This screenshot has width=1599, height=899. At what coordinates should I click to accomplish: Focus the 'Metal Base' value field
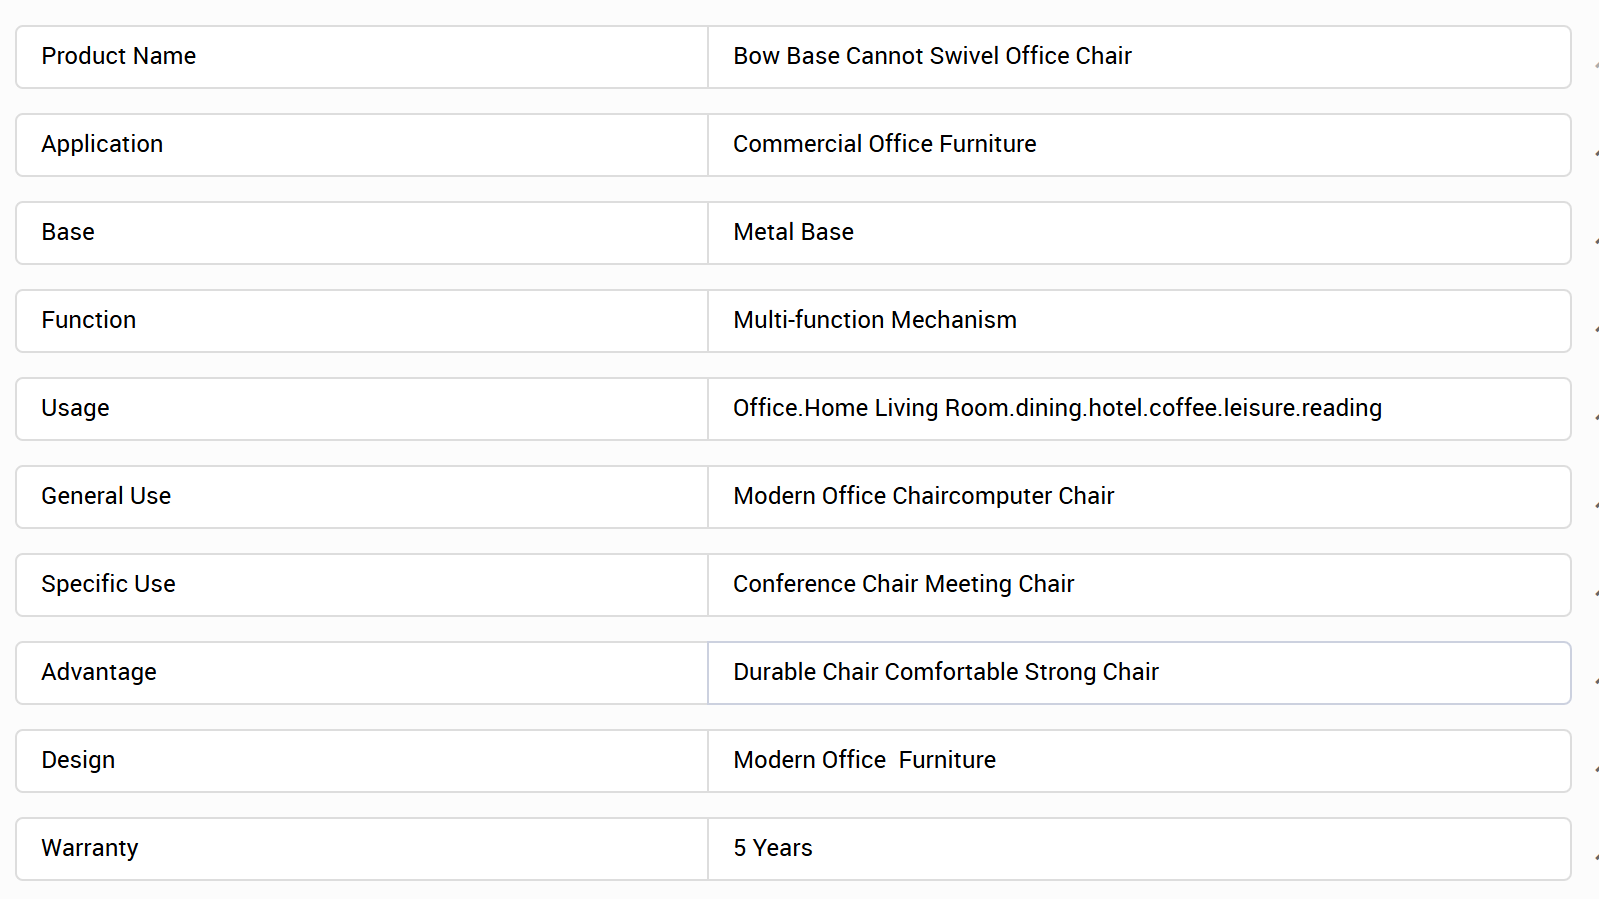coord(1139,233)
